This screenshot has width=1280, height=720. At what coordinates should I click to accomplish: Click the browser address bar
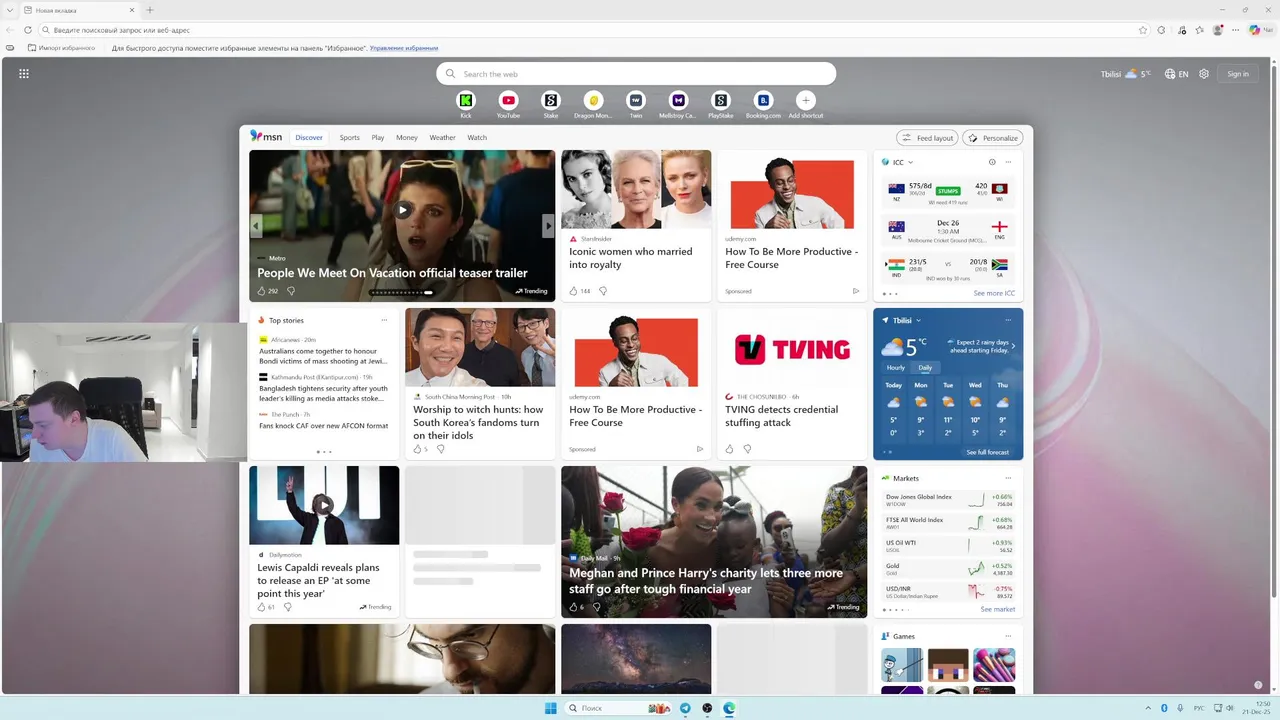(590, 30)
